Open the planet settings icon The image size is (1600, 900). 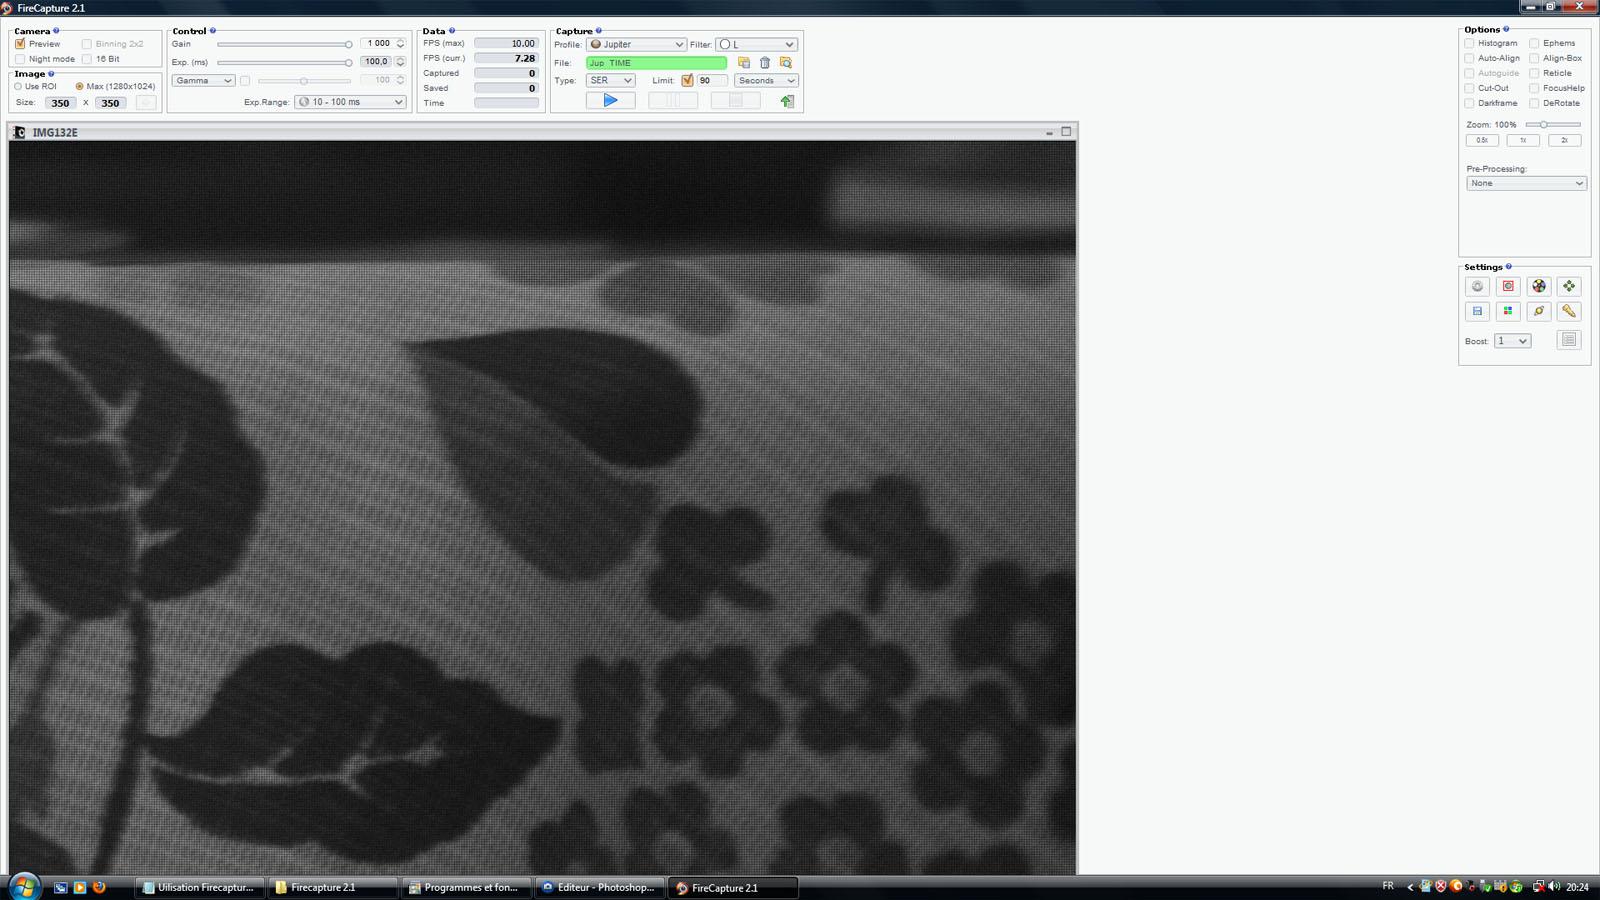[1539, 311]
